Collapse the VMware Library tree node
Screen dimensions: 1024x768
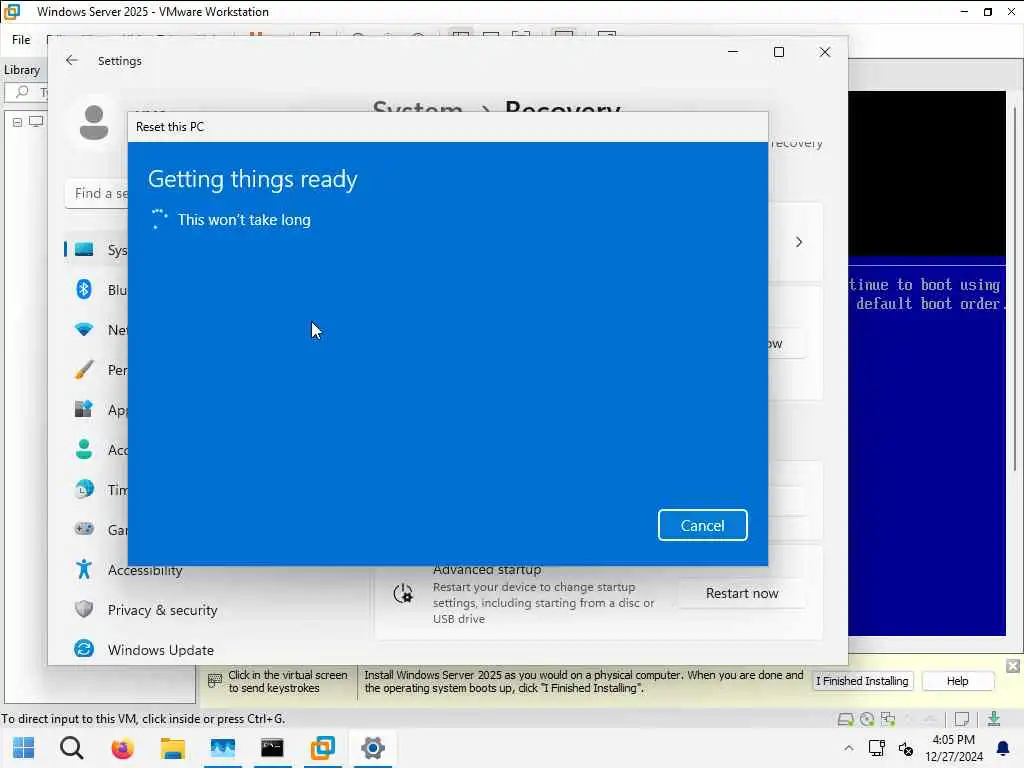(x=18, y=122)
